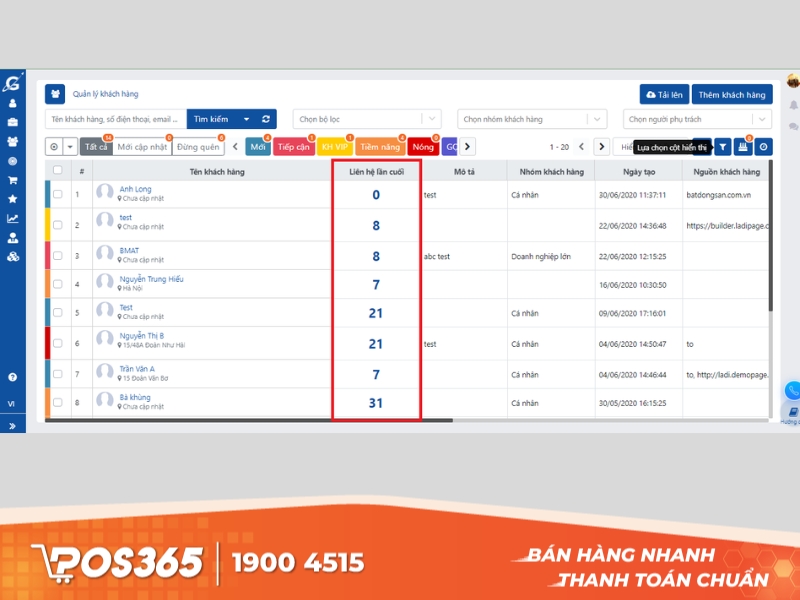The image size is (800, 600).
Task: Open the funnel filter icon button
Action: [x=724, y=146]
